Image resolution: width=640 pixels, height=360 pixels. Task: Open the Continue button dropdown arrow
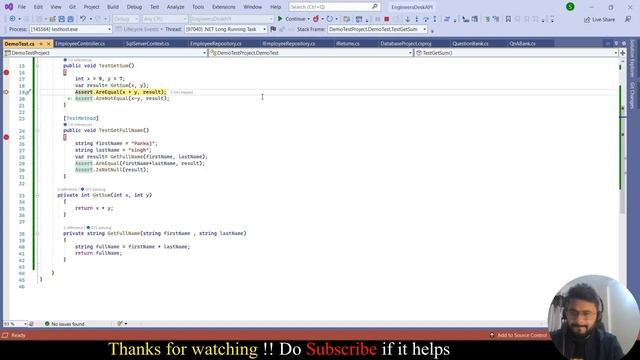coord(309,19)
